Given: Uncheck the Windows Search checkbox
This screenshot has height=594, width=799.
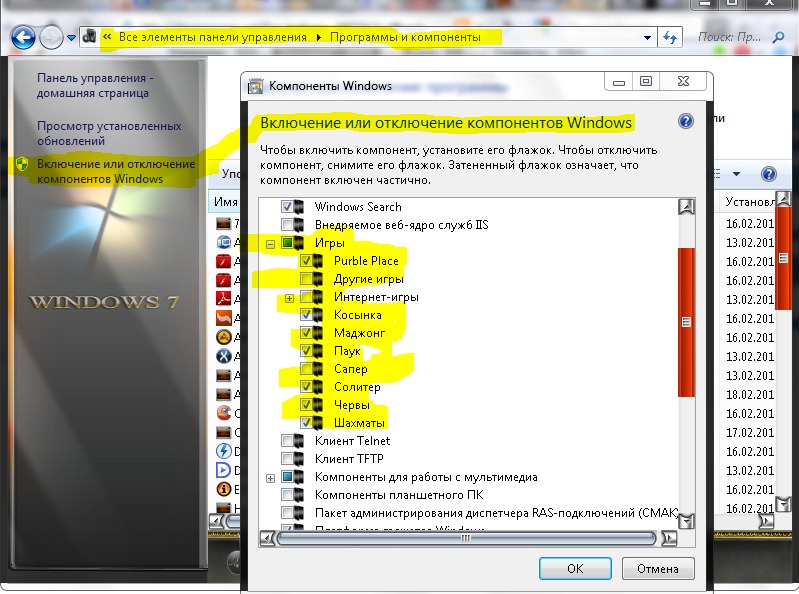Looking at the screenshot, I should point(287,207).
